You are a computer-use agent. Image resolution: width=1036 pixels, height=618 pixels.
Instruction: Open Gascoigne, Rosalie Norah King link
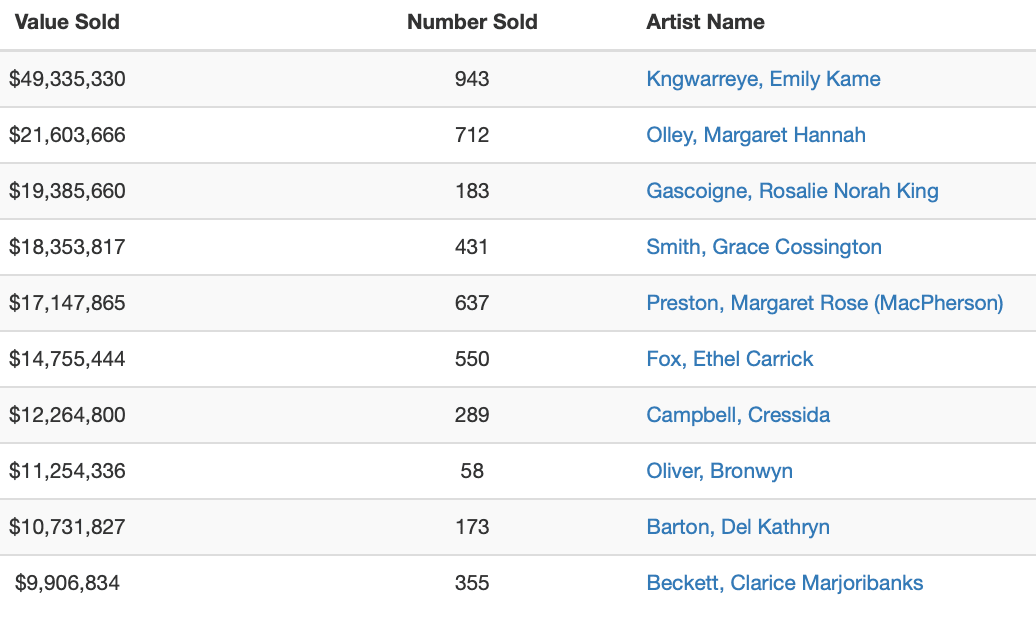coord(792,191)
